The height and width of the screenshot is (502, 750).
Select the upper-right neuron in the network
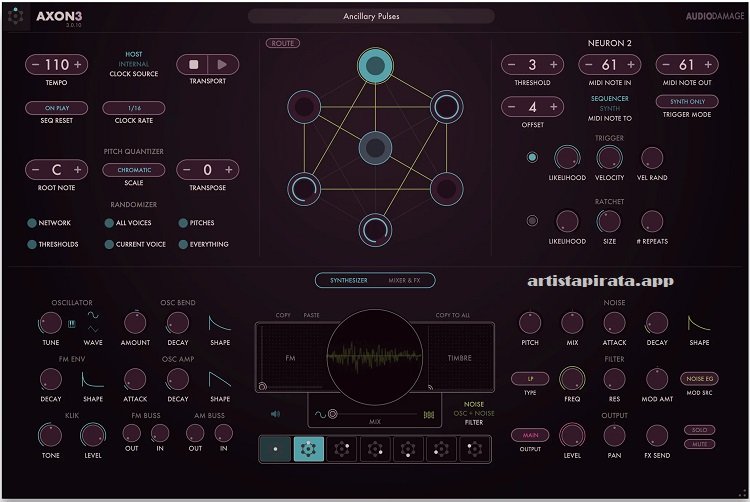447,107
